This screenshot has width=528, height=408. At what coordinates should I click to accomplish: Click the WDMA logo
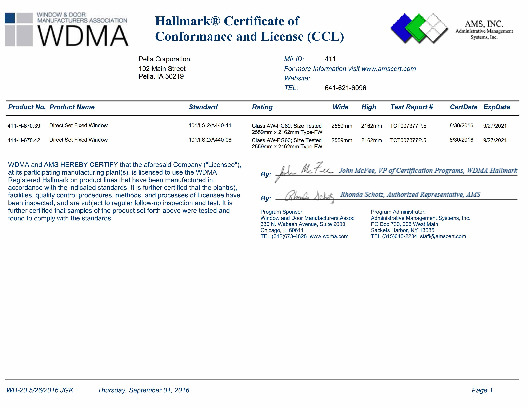point(67,29)
